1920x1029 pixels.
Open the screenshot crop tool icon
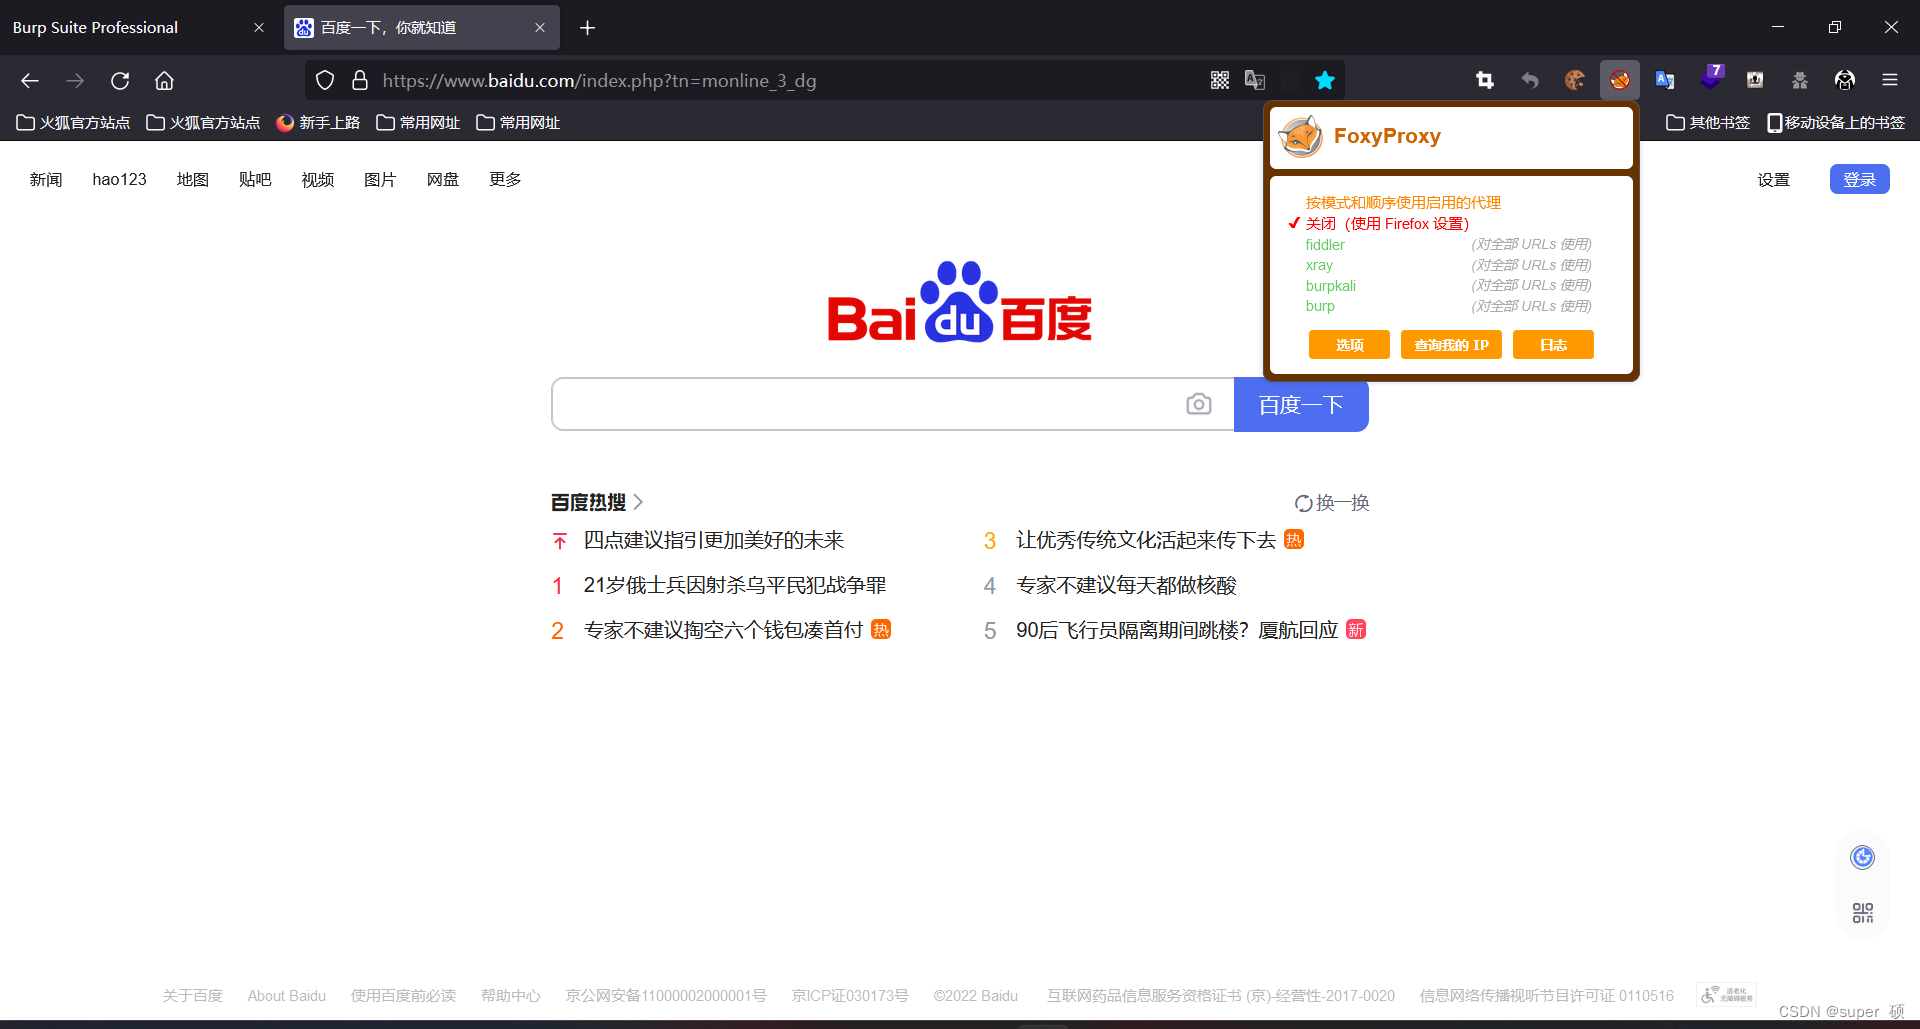[x=1485, y=81]
